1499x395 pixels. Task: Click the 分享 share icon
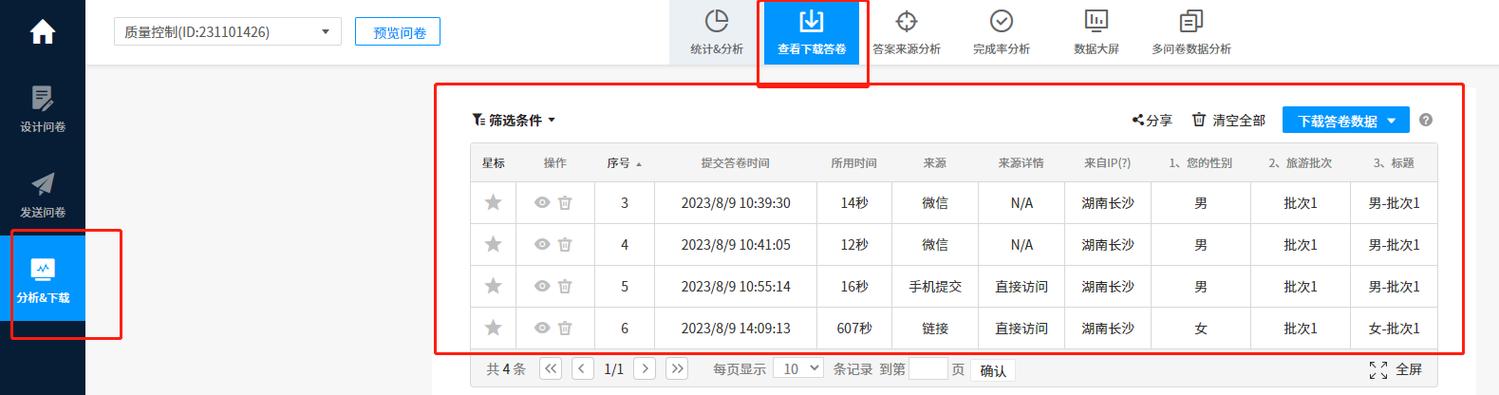(x=1152, y=120)
